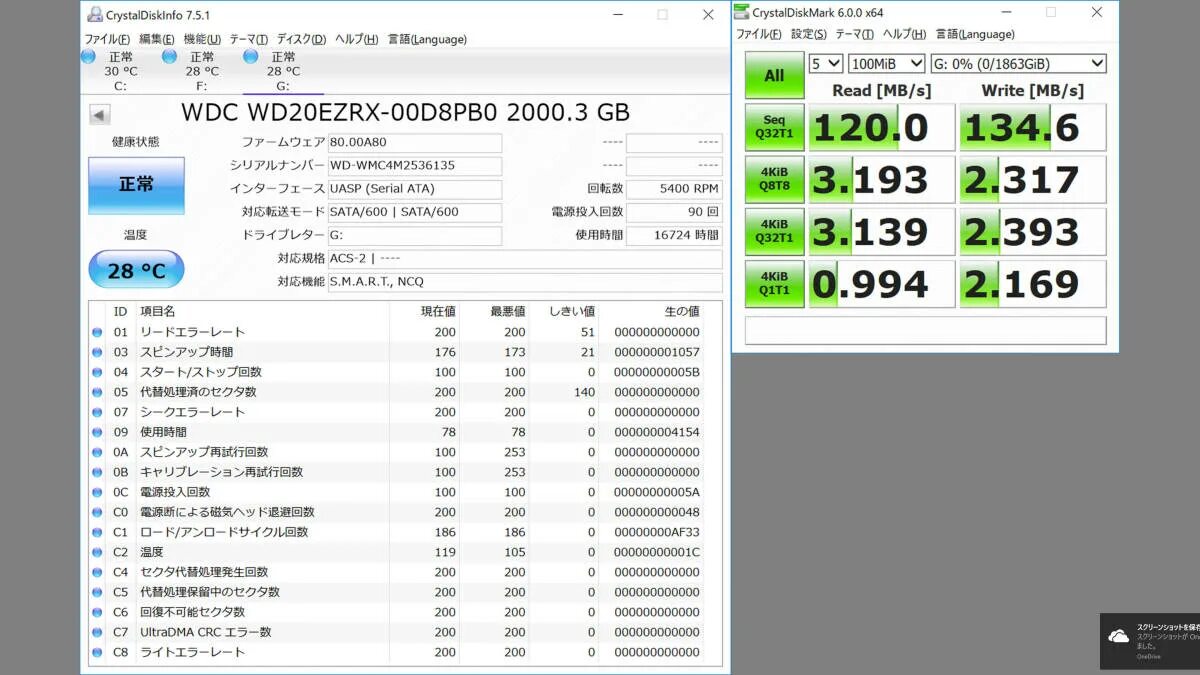Image resolution: width=1200 pixels, height=675 pixels.
Task: Click the 対応転送モード field SATA/600 | SATA/600
Action: point(414,212)
